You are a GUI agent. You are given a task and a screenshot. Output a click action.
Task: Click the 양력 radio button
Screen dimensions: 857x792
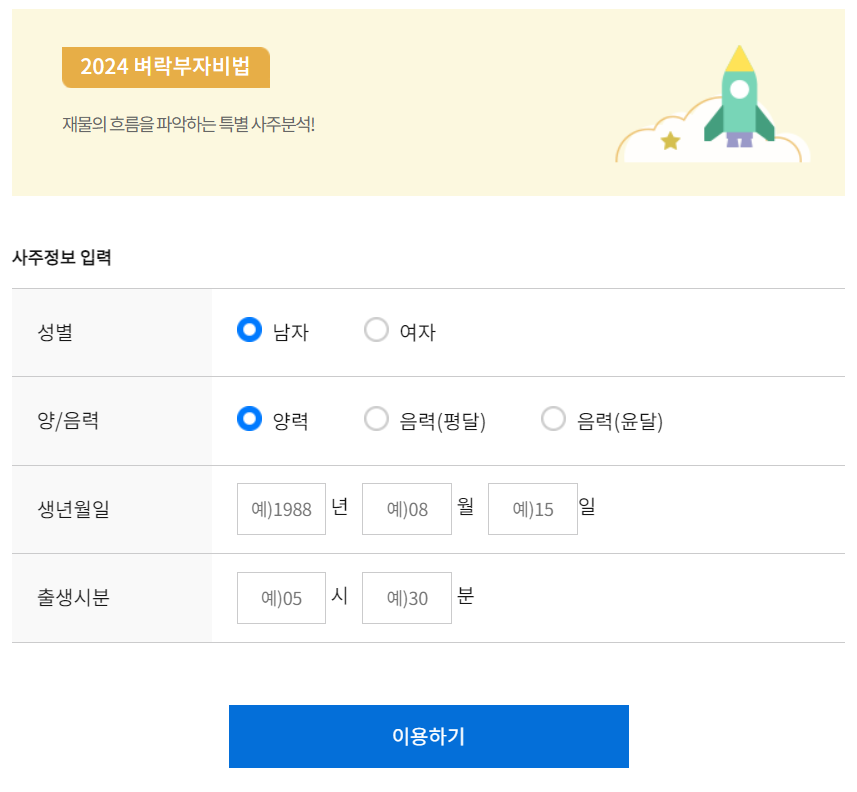pos(248,419)
